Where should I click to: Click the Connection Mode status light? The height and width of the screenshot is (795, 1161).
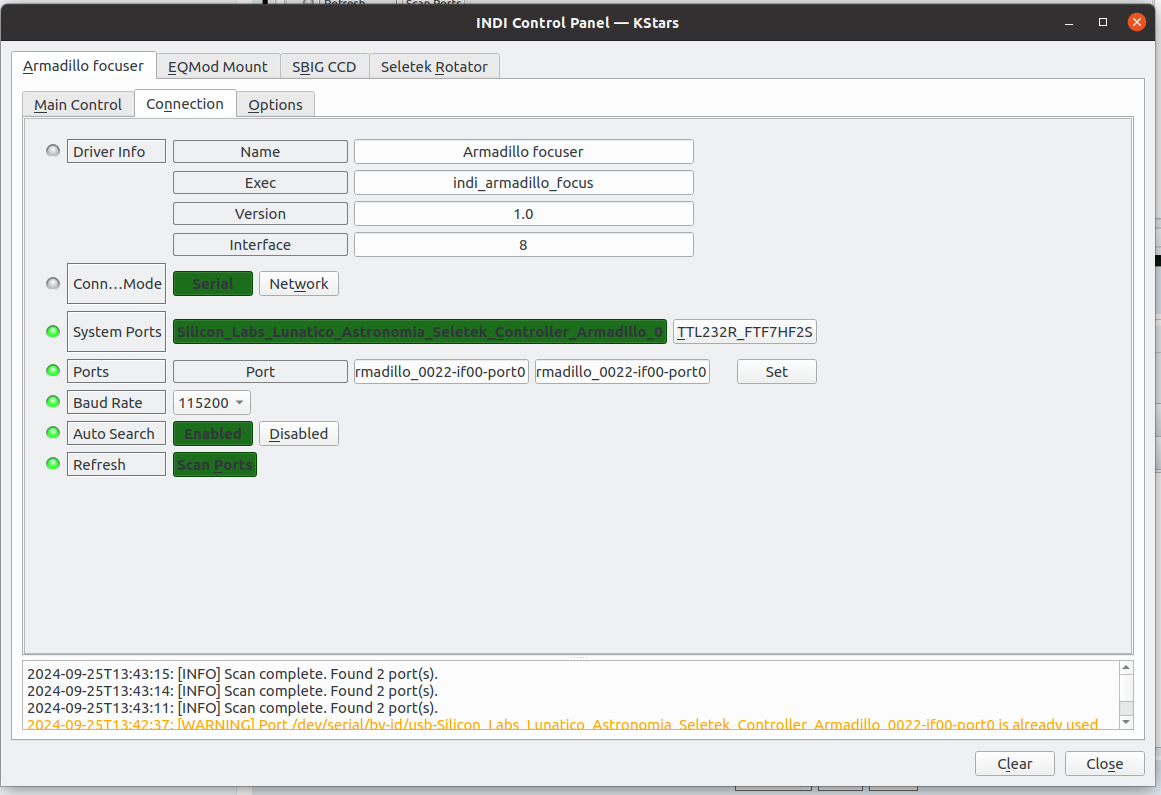tap(53, 284)
